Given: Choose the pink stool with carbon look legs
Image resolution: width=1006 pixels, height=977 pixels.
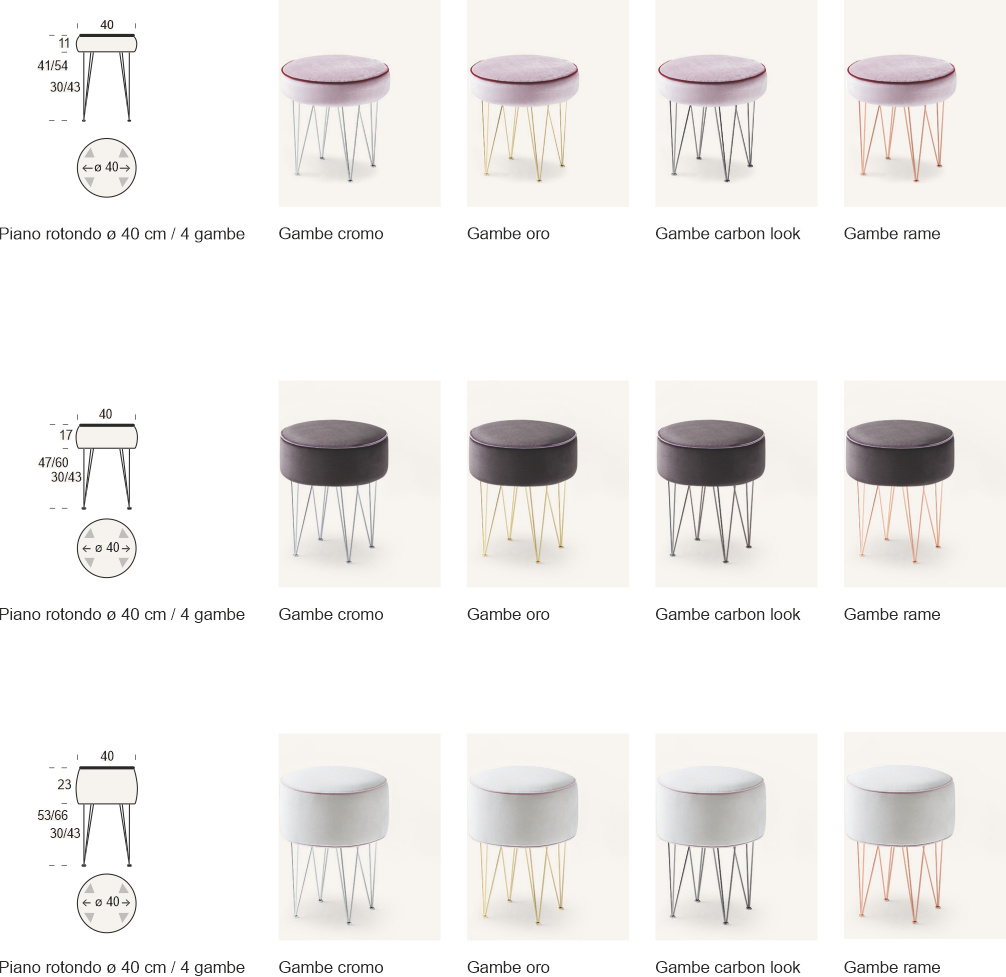Looking at the screenshot, I should click(x=736, y=103).
